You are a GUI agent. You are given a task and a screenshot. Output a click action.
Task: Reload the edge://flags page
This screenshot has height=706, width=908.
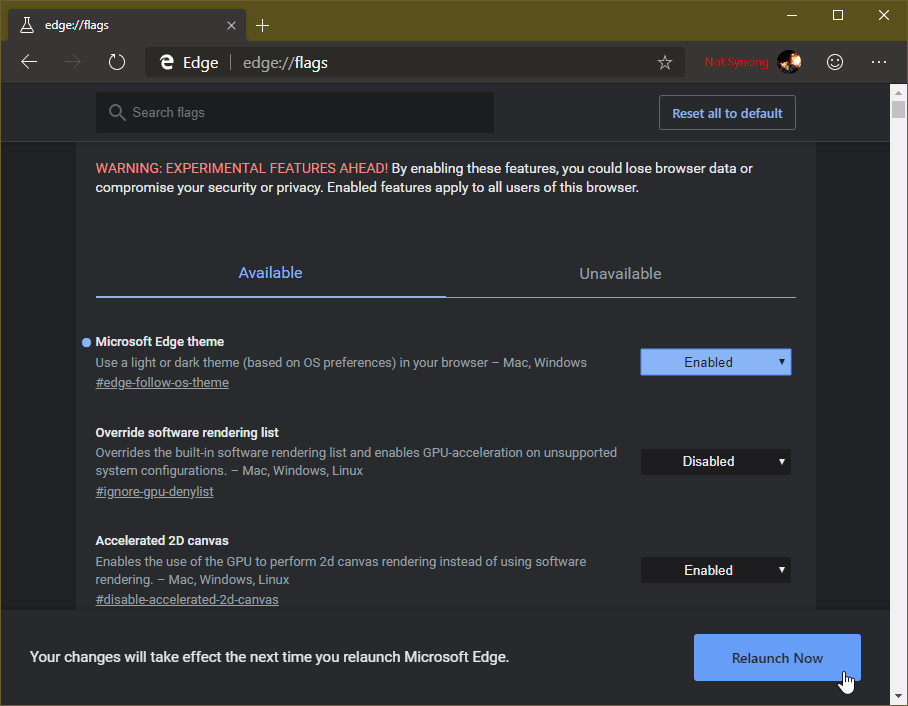coord(117,61)
